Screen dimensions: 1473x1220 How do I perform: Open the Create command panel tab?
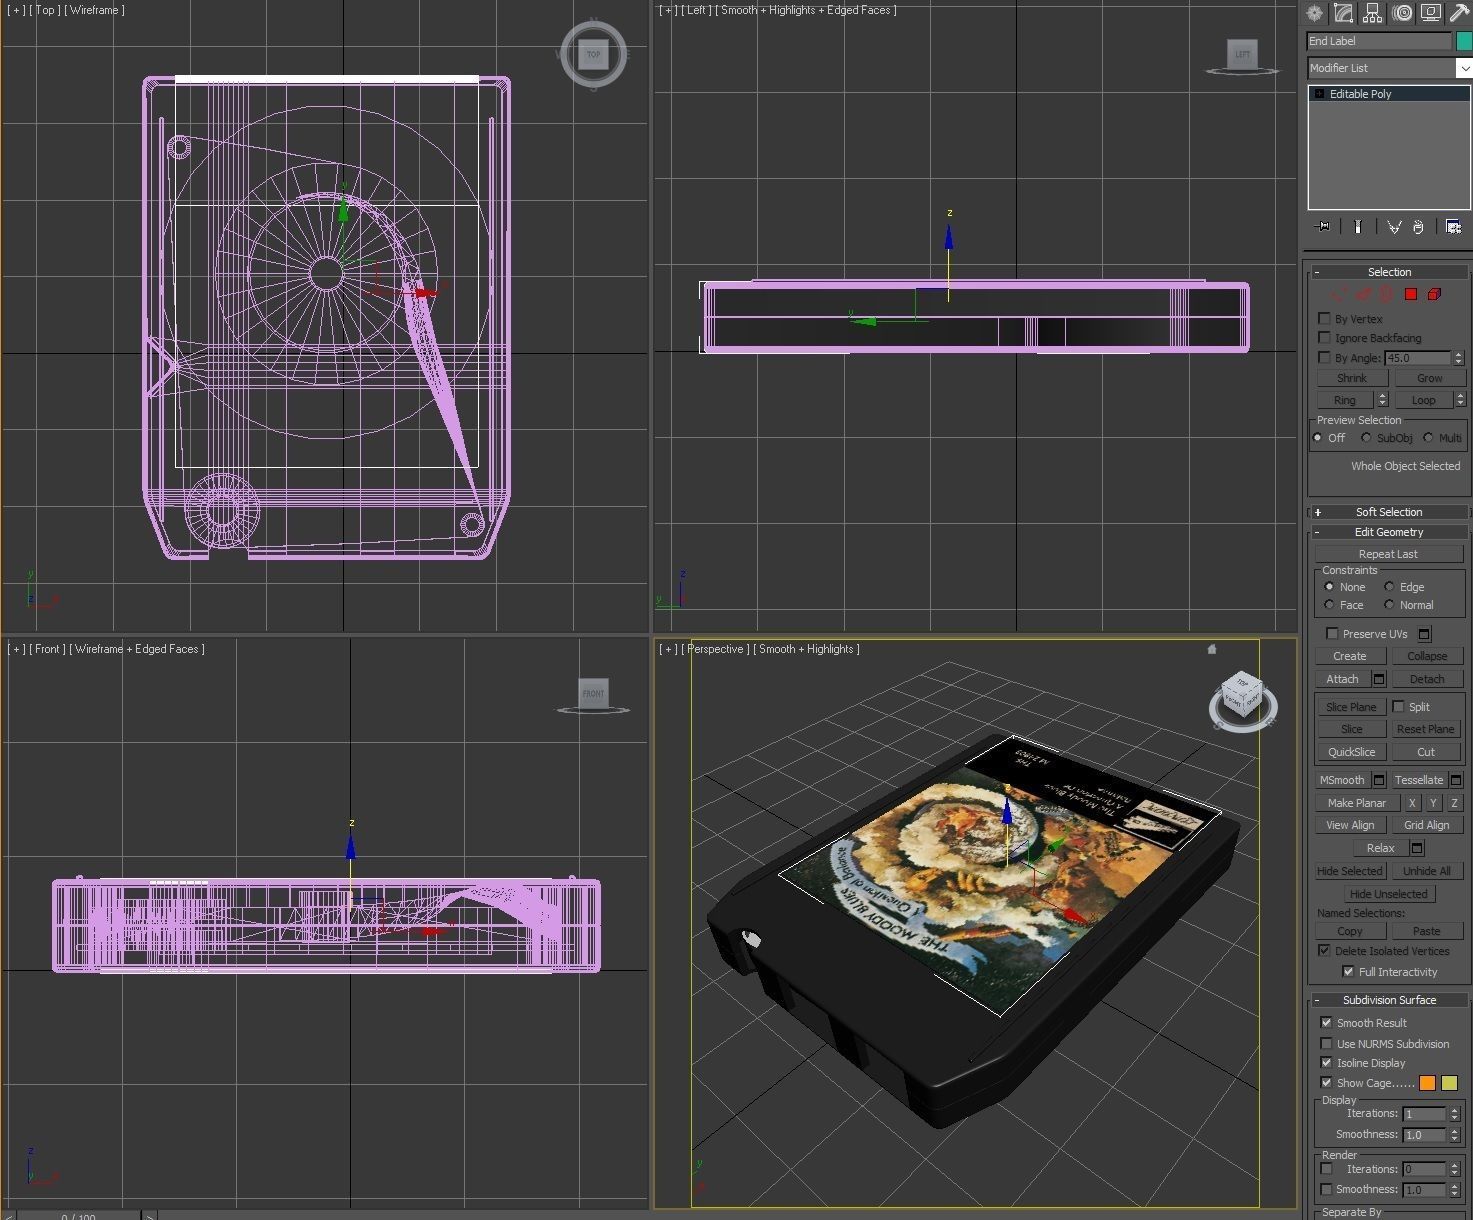(x=1314, y=13)
